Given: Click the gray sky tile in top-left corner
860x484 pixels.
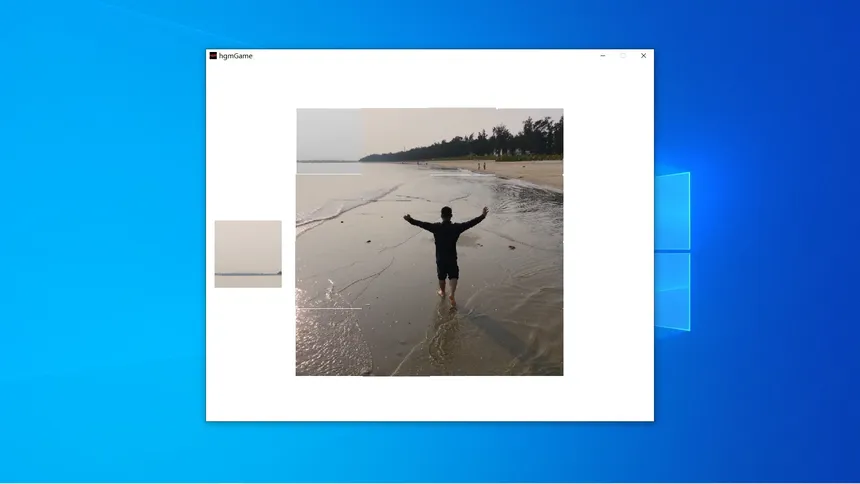Looking at the screenshot, I should point(329,141).
